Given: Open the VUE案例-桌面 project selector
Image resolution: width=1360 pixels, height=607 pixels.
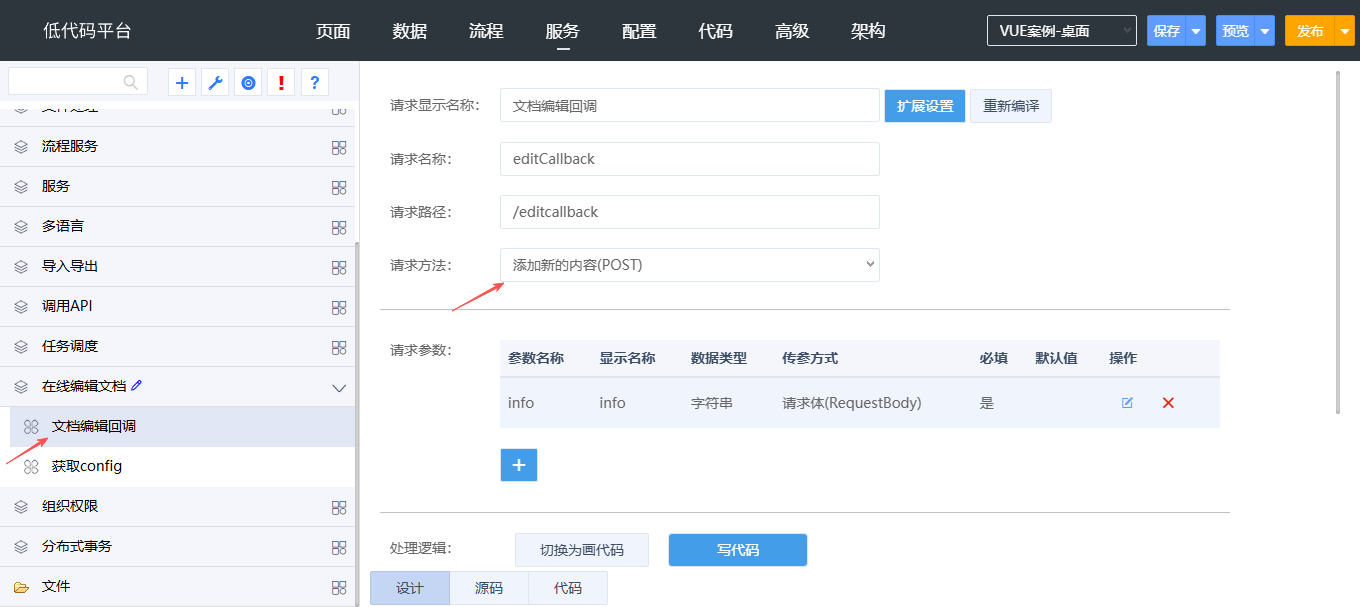Looking at the screenshot, I should (x=1061, y=31).
